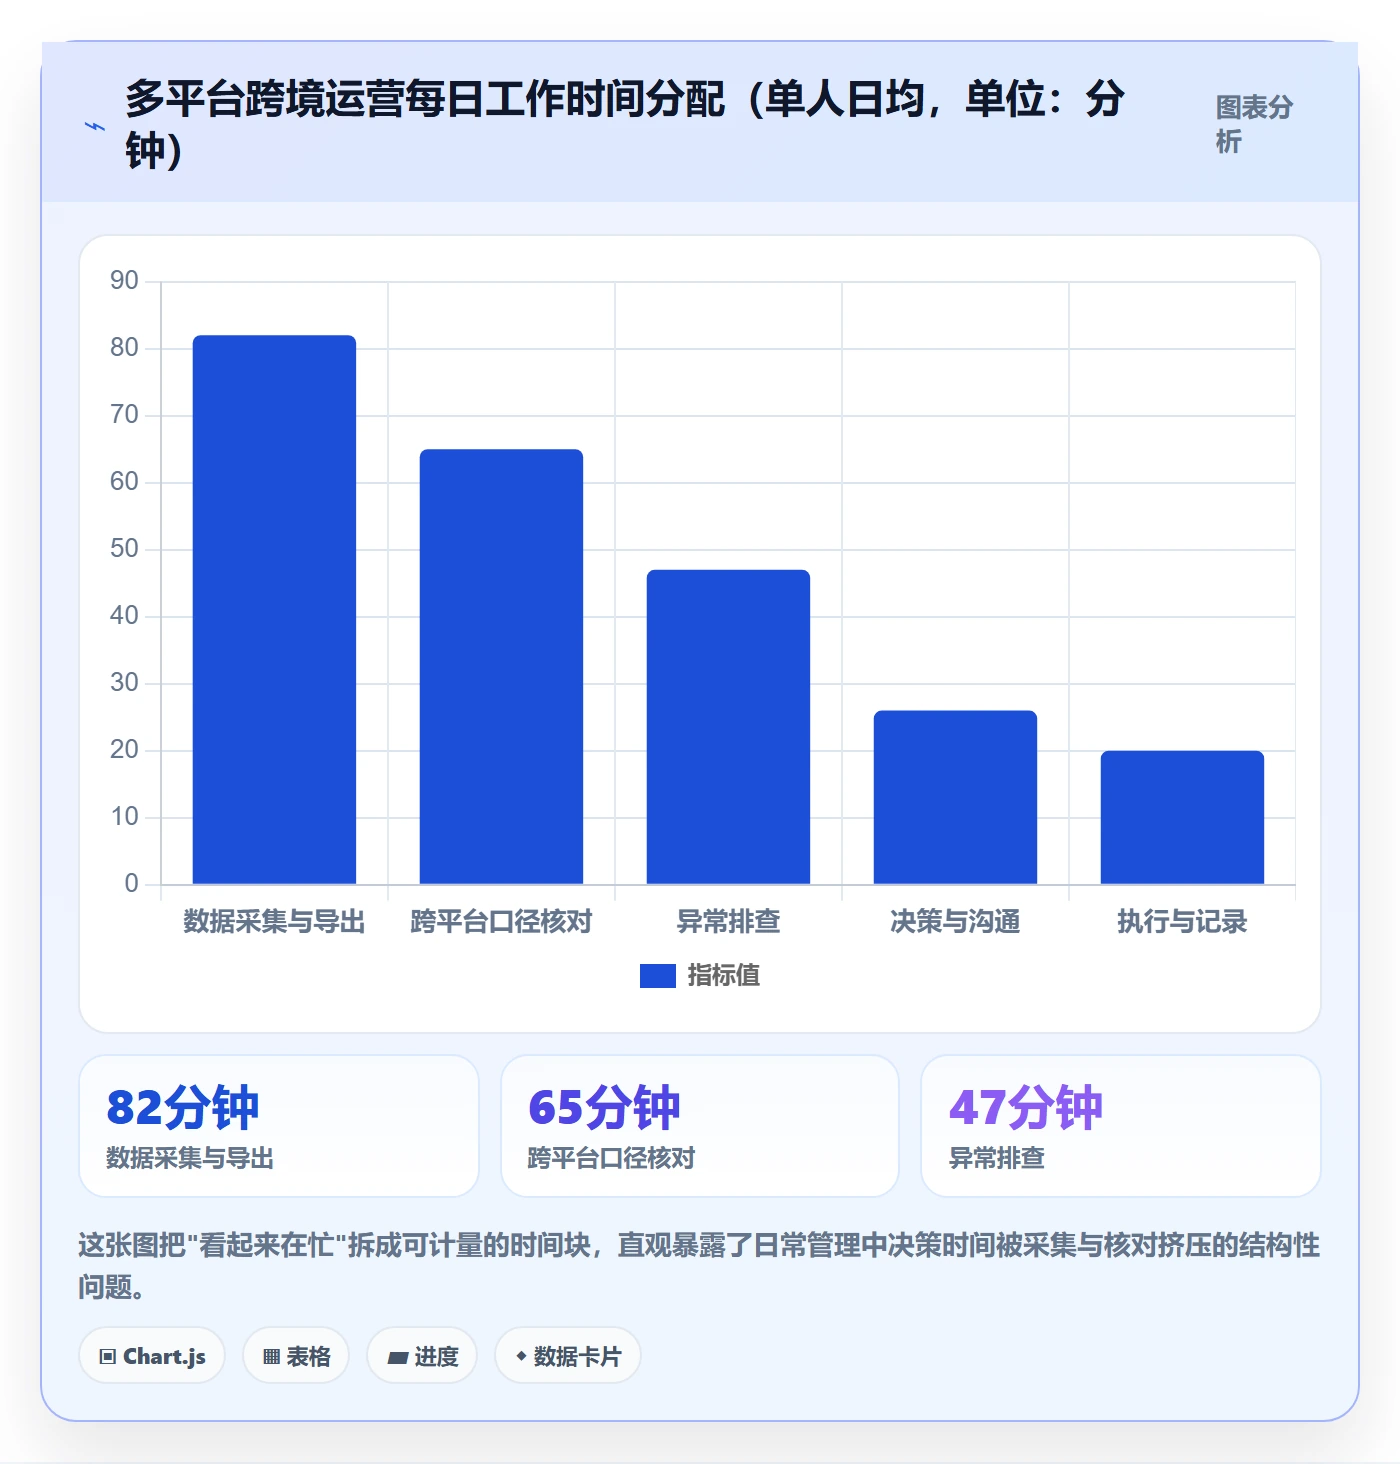Open the 65分钟 data card

pyautogui.click(x=700, y=1126)
